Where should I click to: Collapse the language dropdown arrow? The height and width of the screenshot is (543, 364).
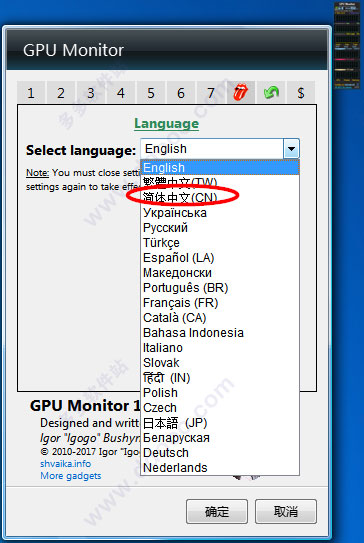291,149
